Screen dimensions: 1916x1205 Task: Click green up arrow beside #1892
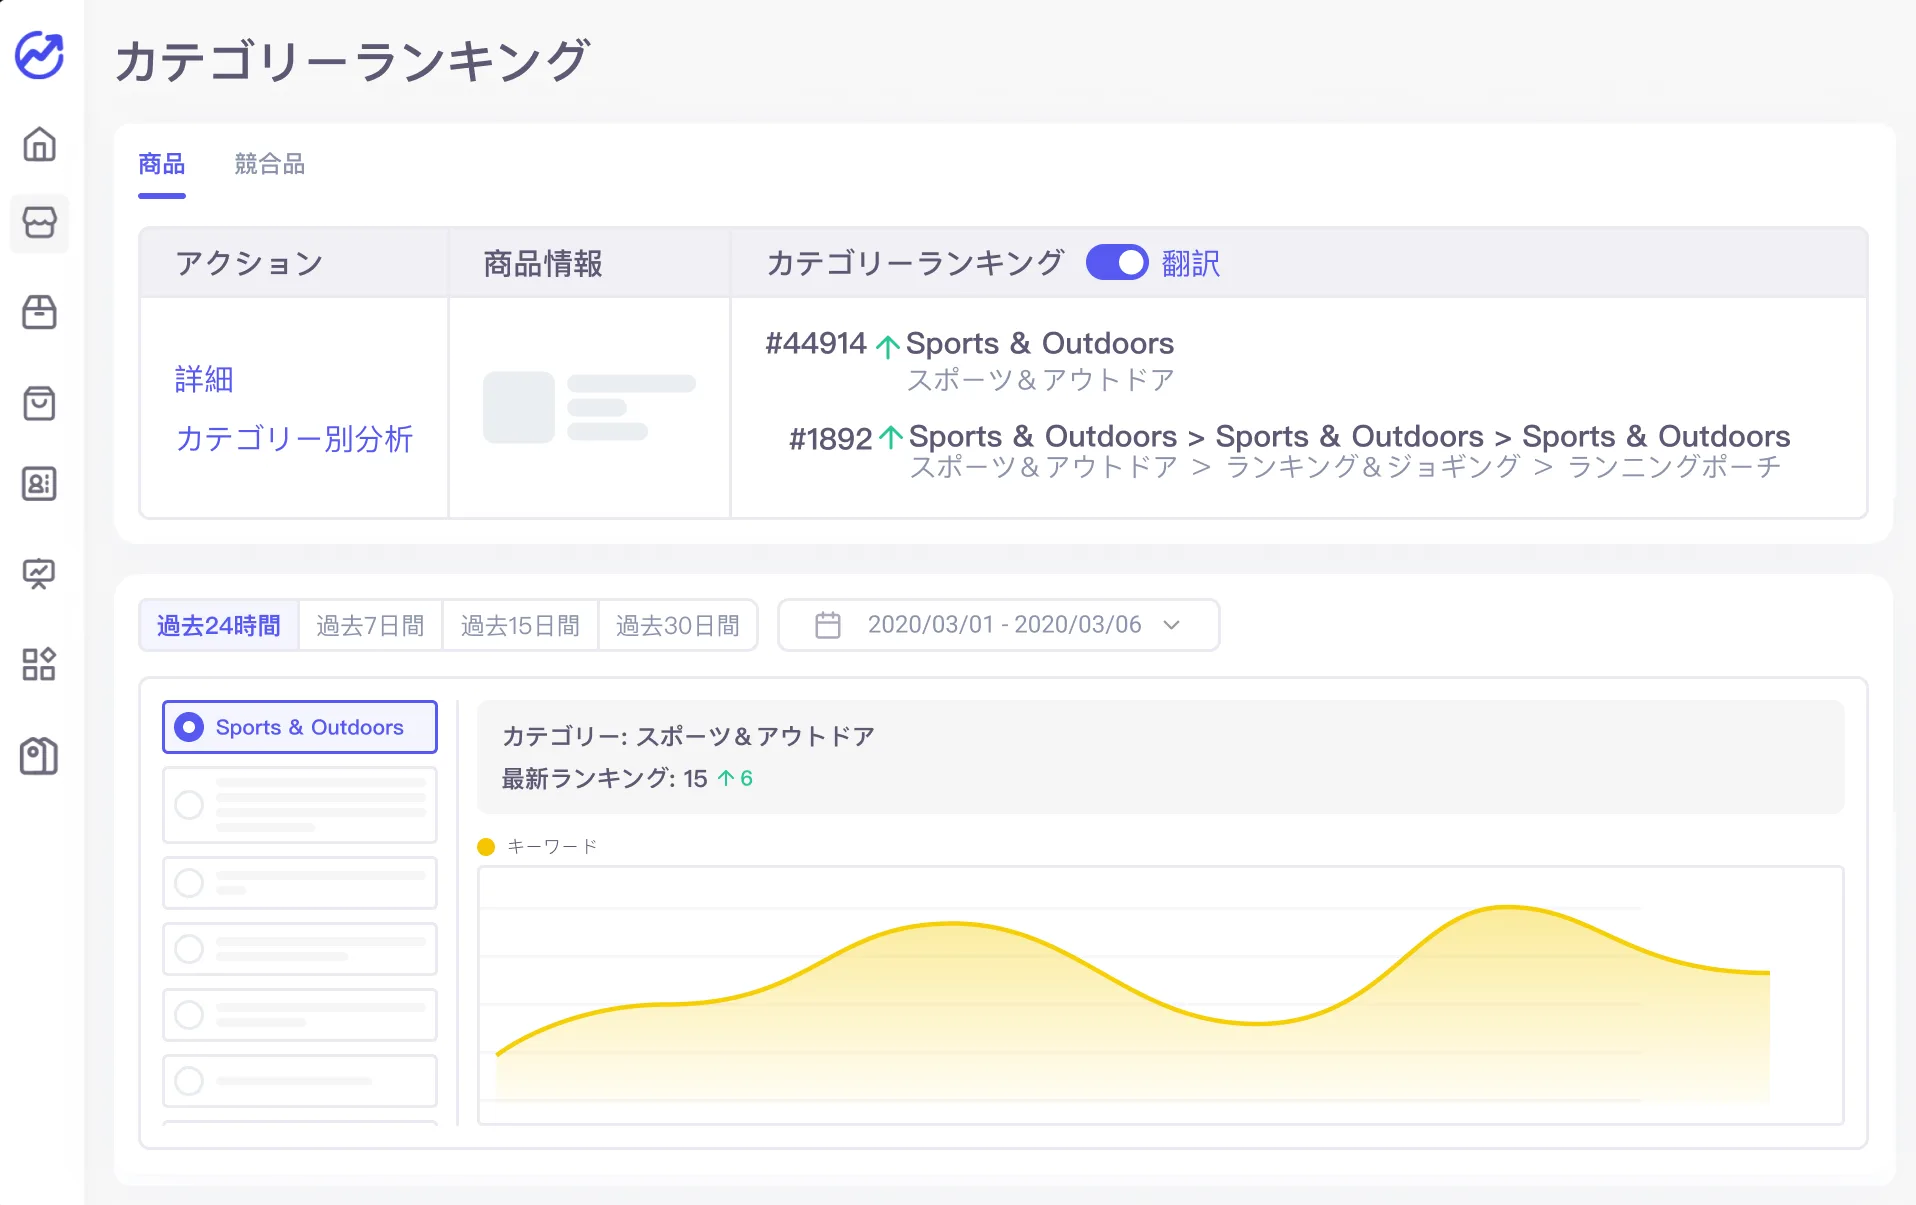click(890, 438)
